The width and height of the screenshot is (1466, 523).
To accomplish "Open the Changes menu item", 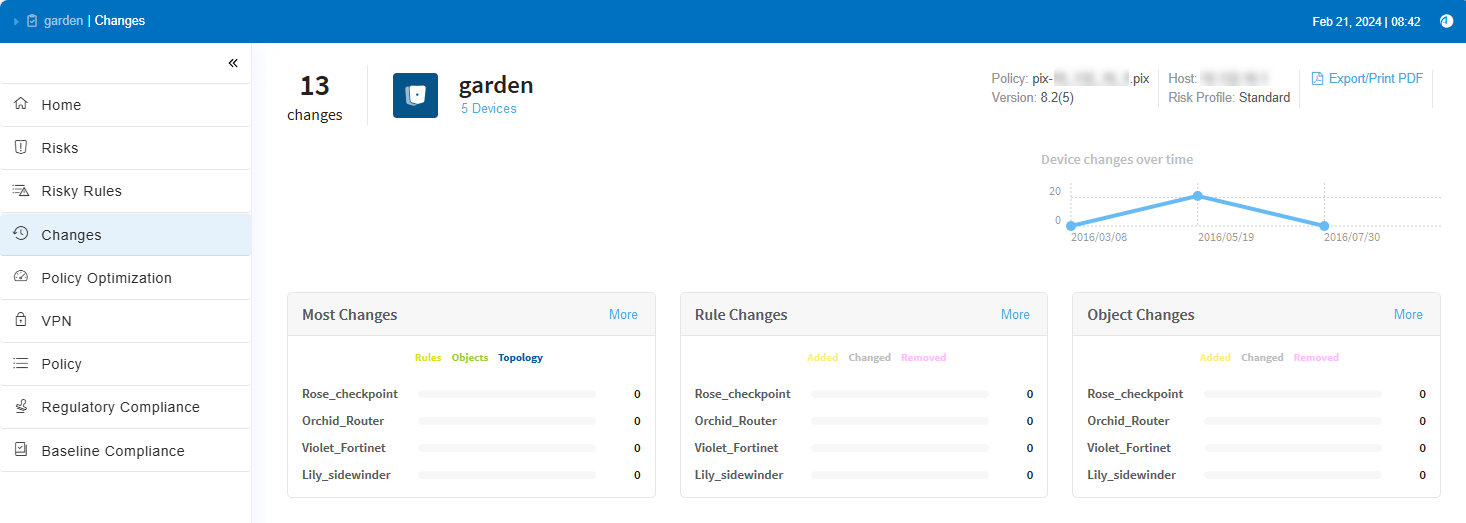I will pos(71,235).
